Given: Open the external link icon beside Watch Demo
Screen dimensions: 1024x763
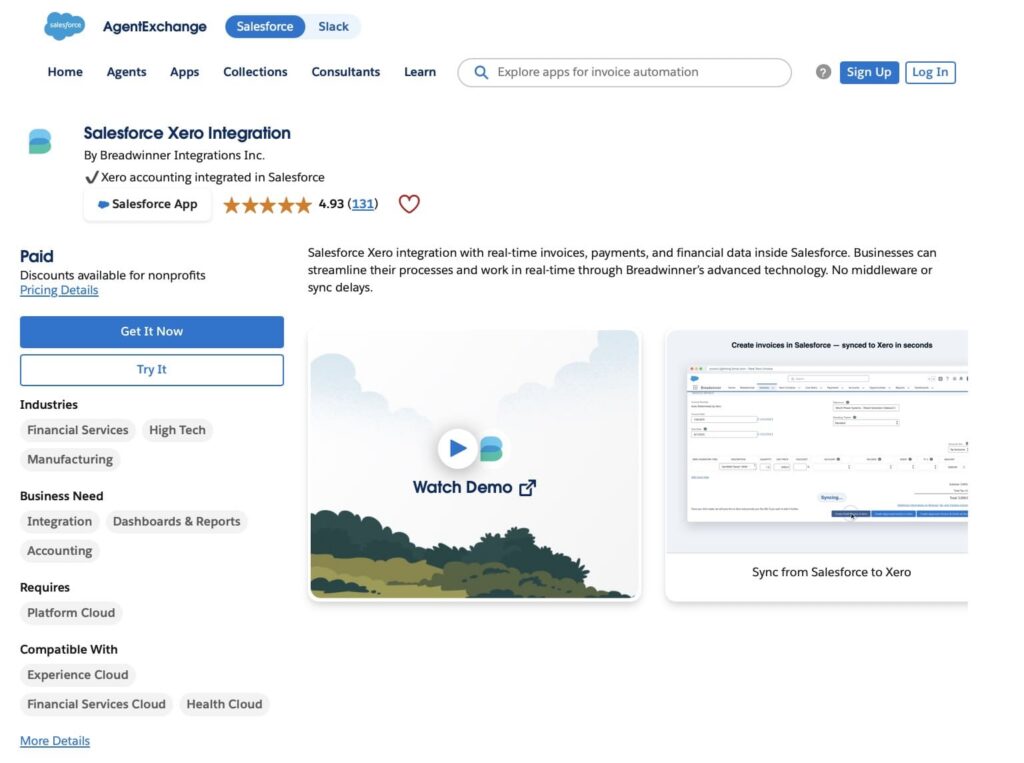Looking at the screenshot, I should point(528,488).
